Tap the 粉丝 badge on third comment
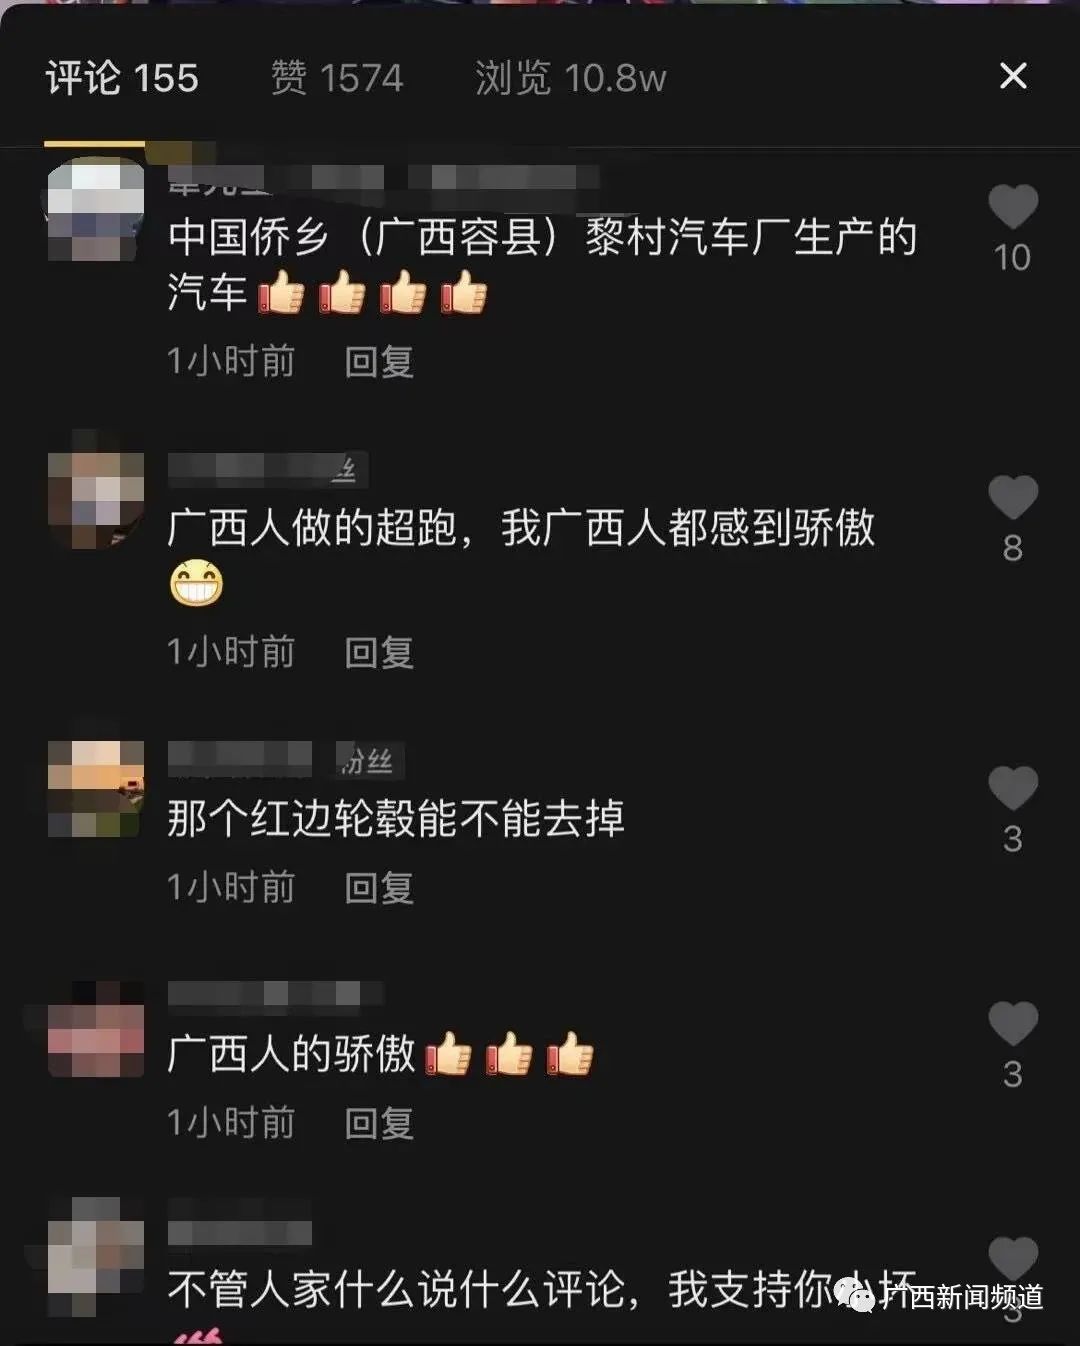Viewport: 1080px width, 1346px height. tap(366, 761)
